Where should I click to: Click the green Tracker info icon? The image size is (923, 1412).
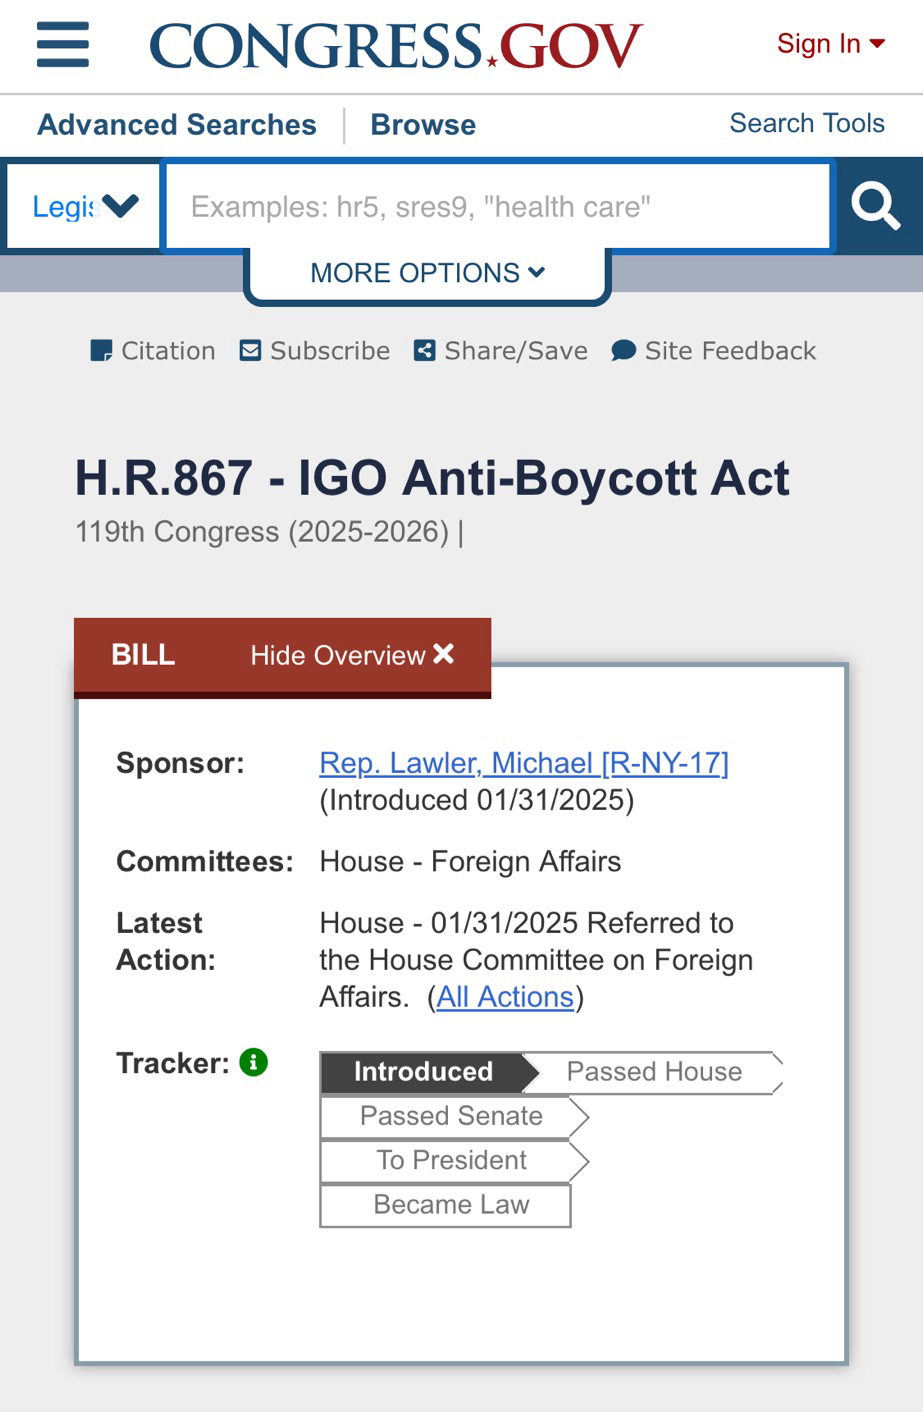tap(254, 1062)
